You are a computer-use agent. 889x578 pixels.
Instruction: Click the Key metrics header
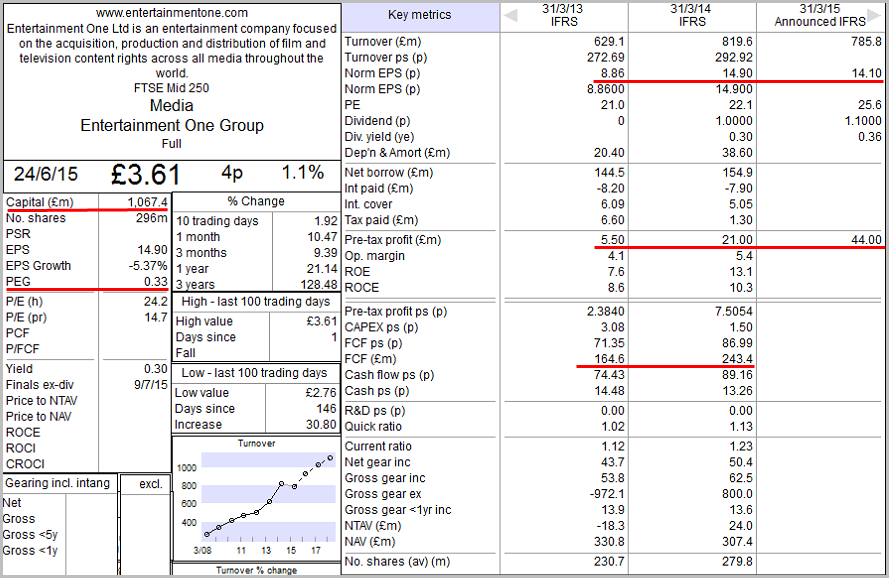[419, 15]
